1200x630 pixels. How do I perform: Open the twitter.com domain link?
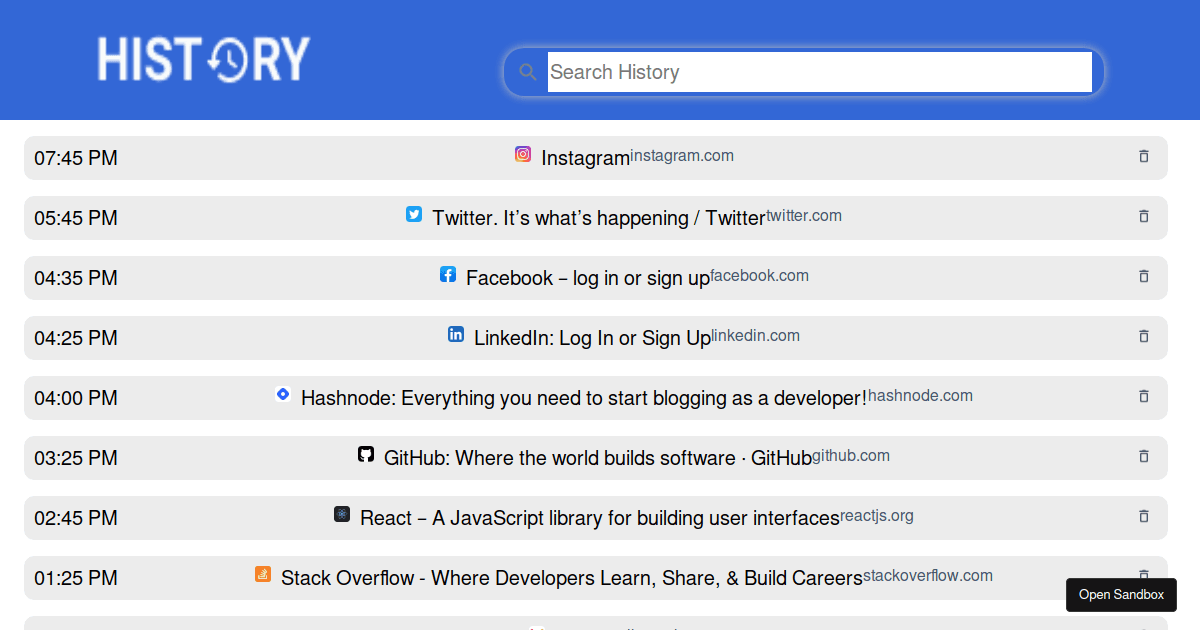804,215
